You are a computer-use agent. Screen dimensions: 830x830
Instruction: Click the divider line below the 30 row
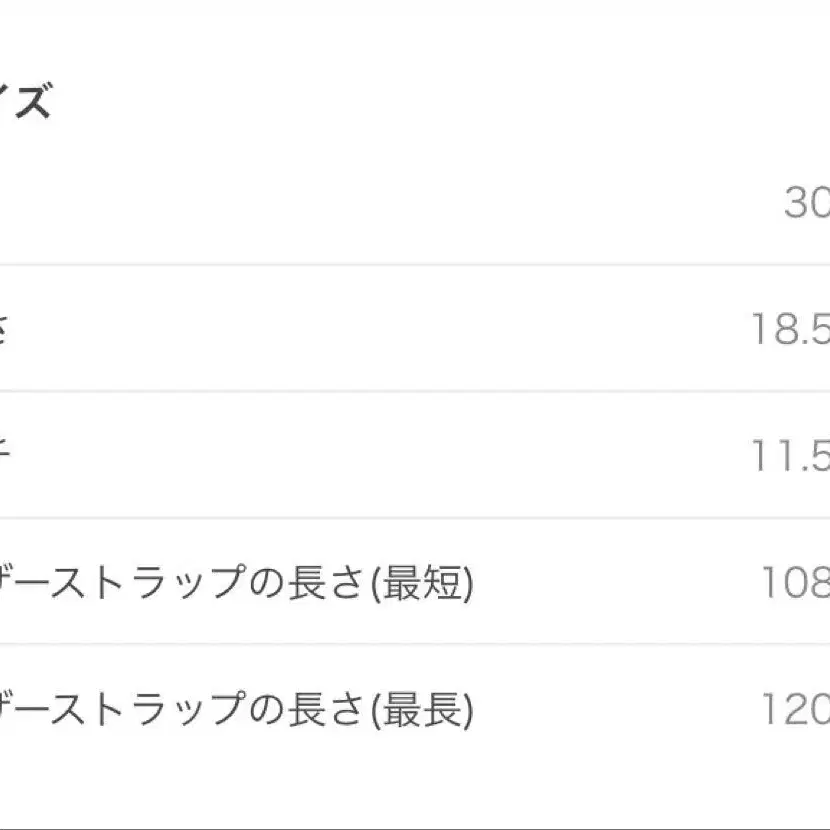415,265
